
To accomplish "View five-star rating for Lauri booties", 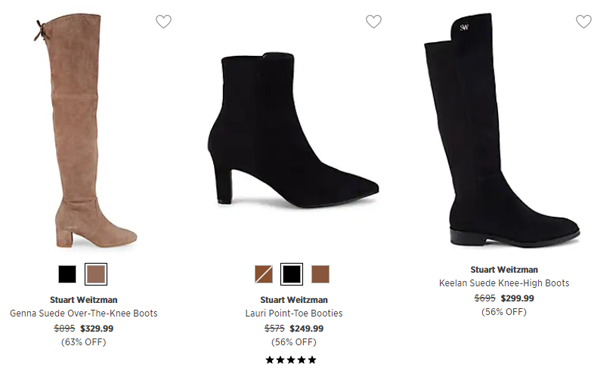I will 291,360.
